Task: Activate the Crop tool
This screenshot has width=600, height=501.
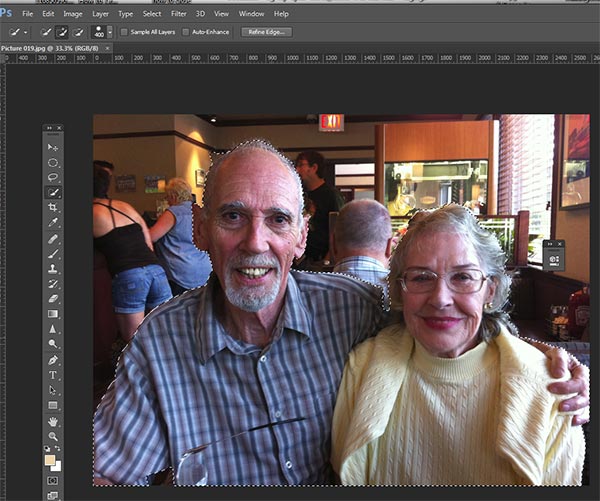Action: point(53,207)
